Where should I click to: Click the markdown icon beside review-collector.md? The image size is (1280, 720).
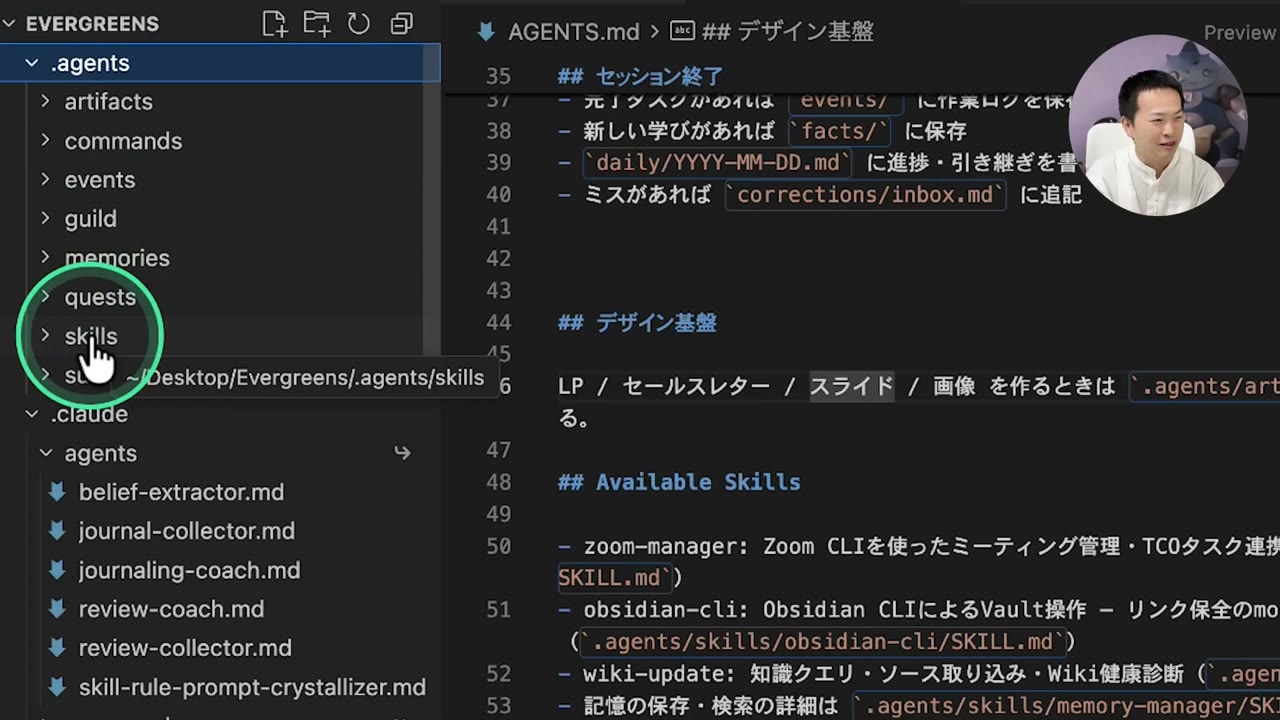click(x=58, y=648)
